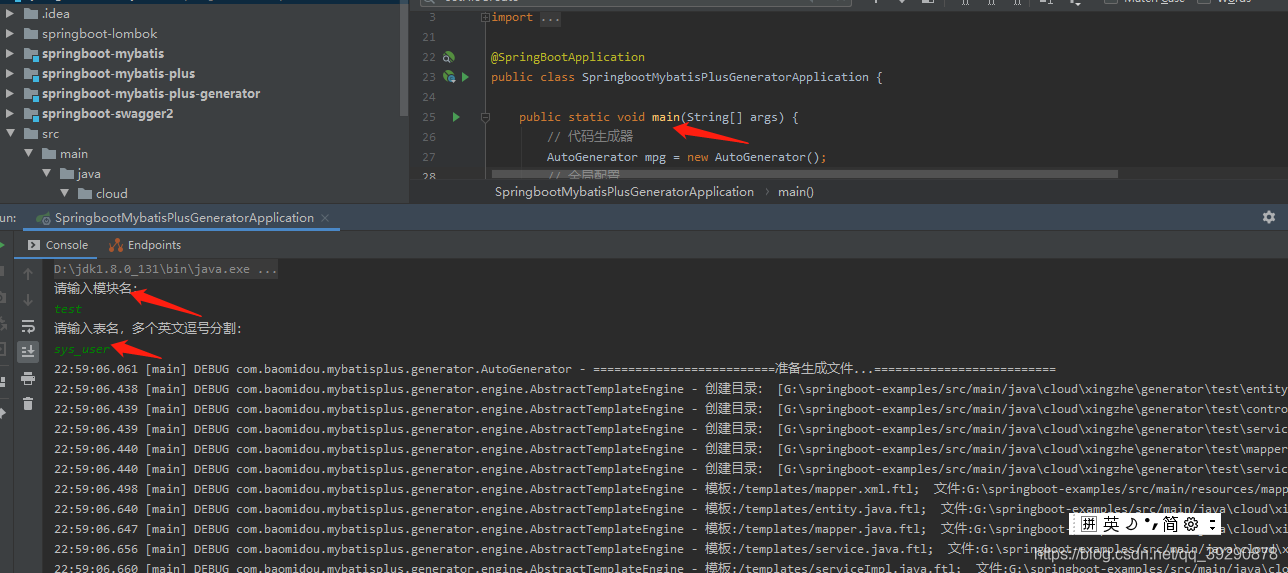1288x573 pixels.
Task: Toggle IME punctuation mode icon
Action: coord(1149,524)
